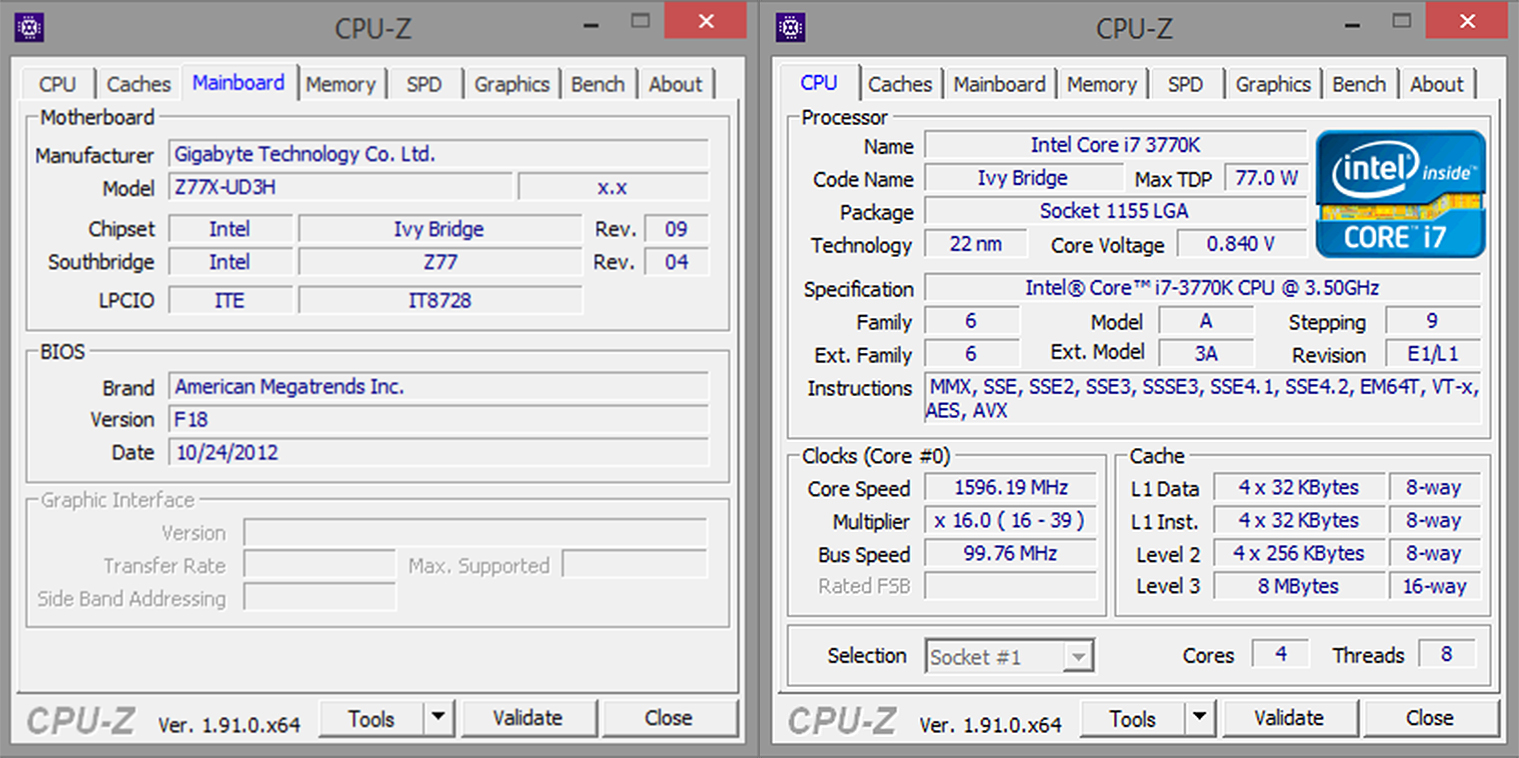Maximize the left CPU-Z window
Viewport: 1519px width, 758px height.
click(640, 20)
